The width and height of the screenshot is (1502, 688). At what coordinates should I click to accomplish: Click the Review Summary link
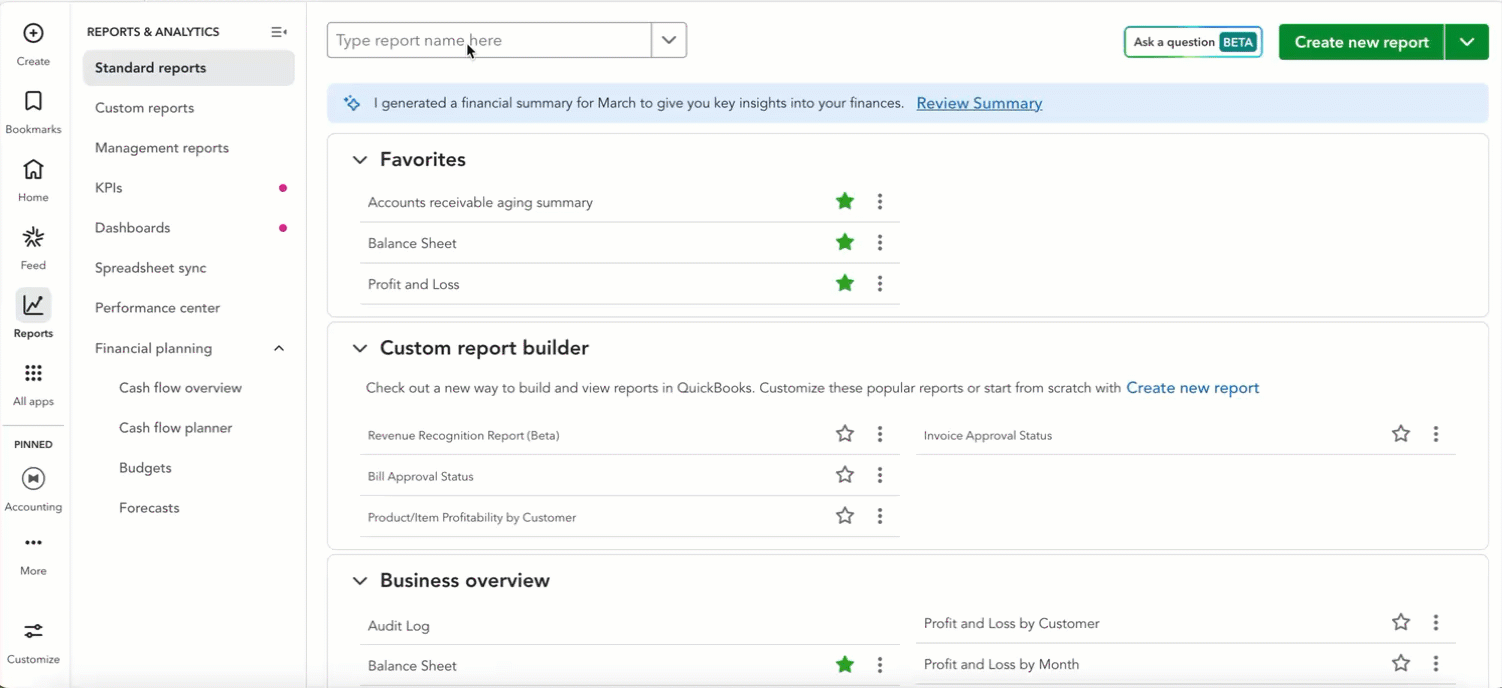(979, 103)
